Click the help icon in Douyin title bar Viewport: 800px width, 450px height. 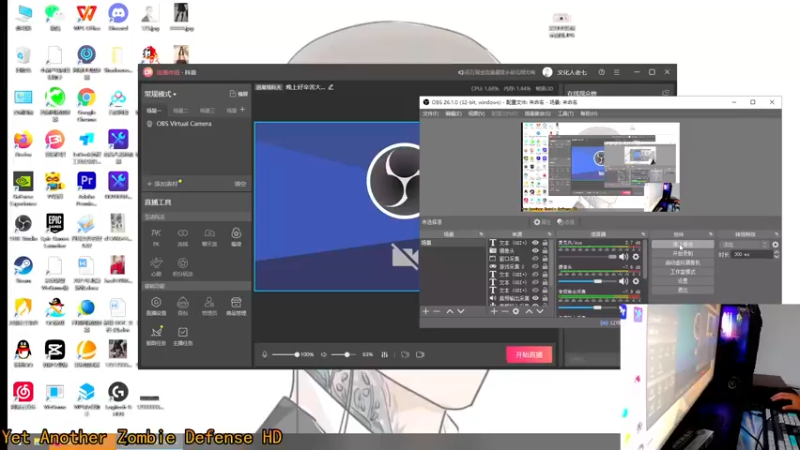602,72
